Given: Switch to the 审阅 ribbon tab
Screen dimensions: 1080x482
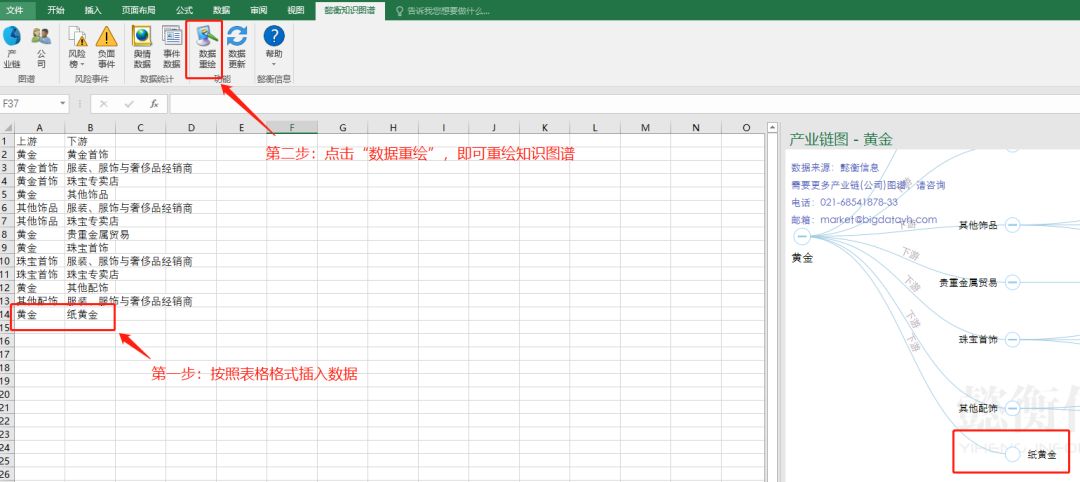Looking at the screenshot, I should [259, 10].
